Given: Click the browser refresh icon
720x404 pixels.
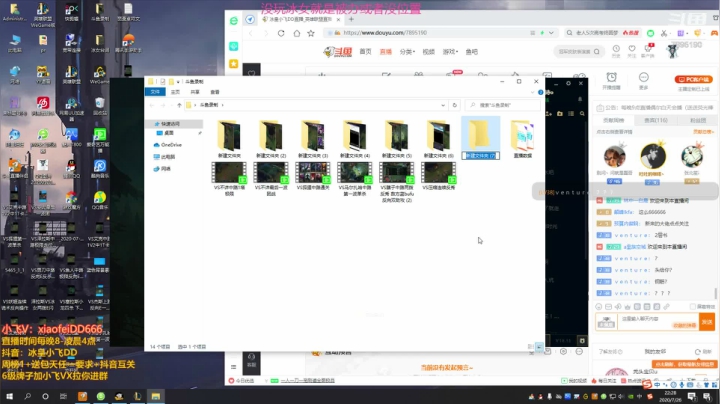Looking at the screenshot, I should [x=281, y=33].
